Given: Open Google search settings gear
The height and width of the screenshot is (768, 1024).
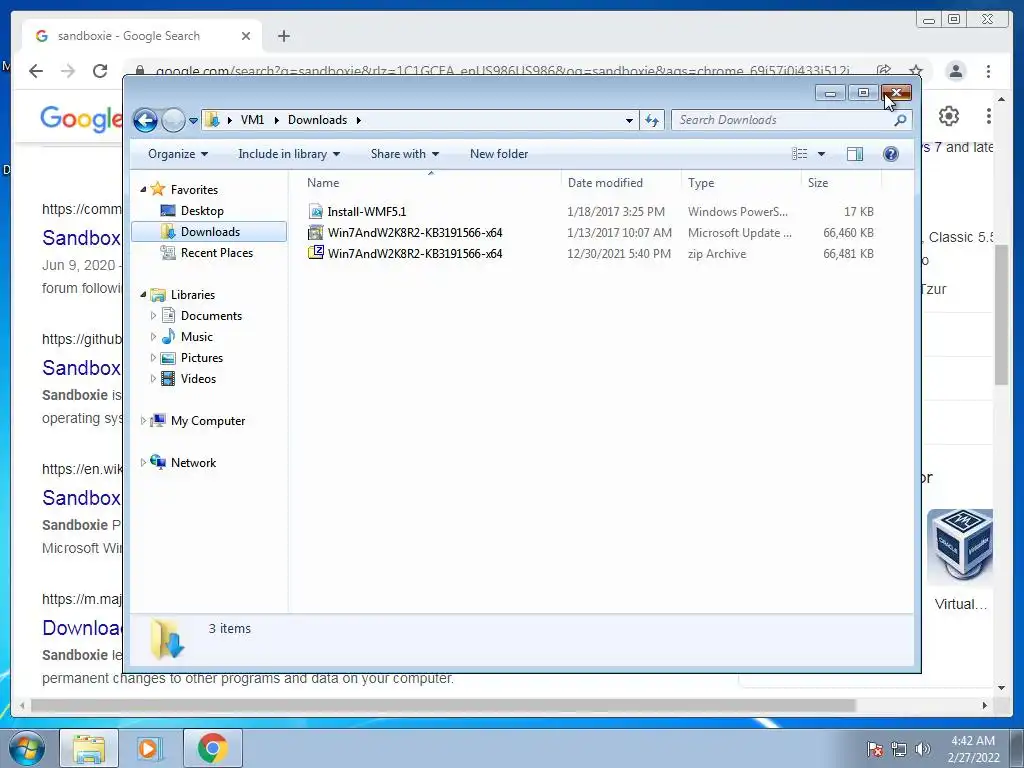Looking at the screenshot, I should tap(949, 116).
